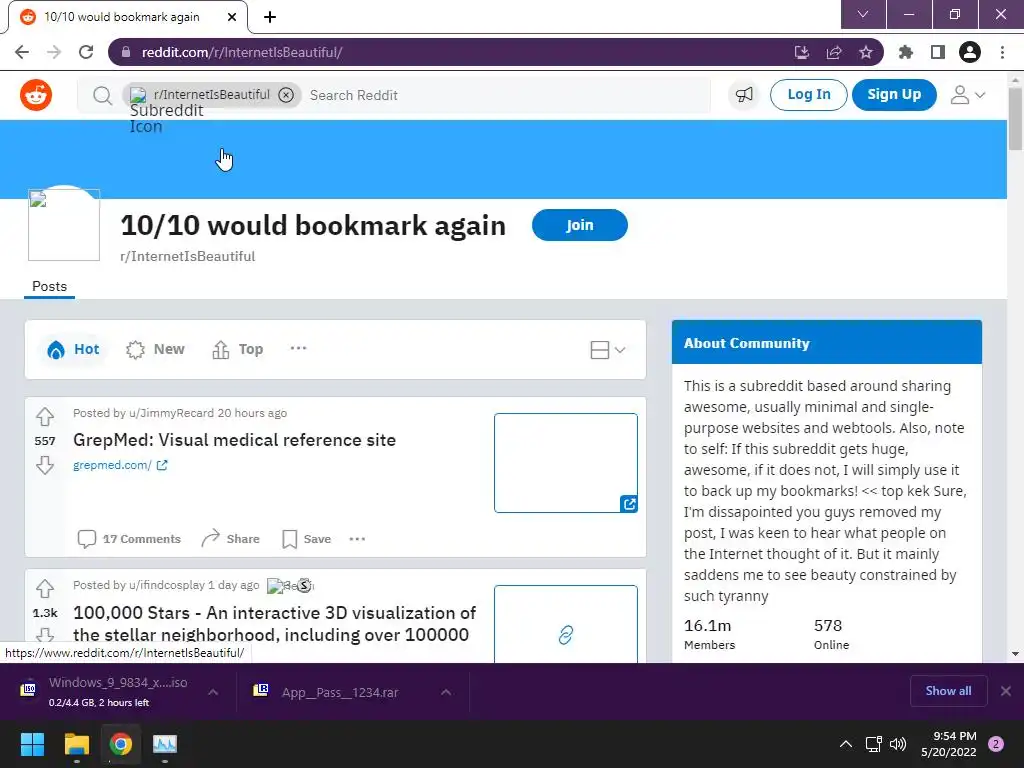Open notification center badge
Screen dimensions: 1024x768
click(996, 744)
